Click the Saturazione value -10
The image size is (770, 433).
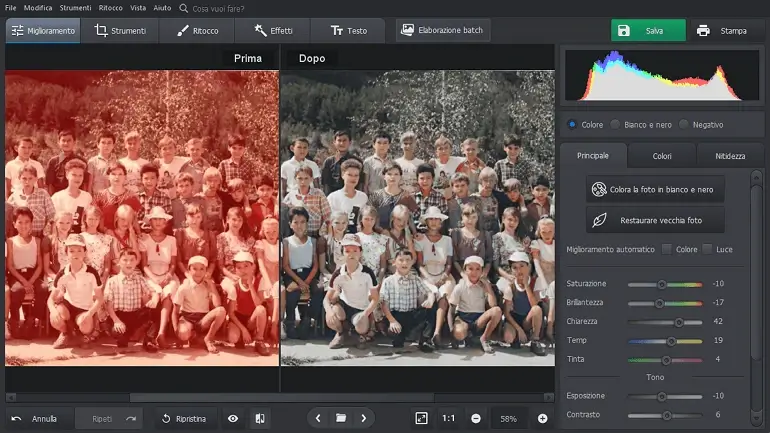click(718, 284)
